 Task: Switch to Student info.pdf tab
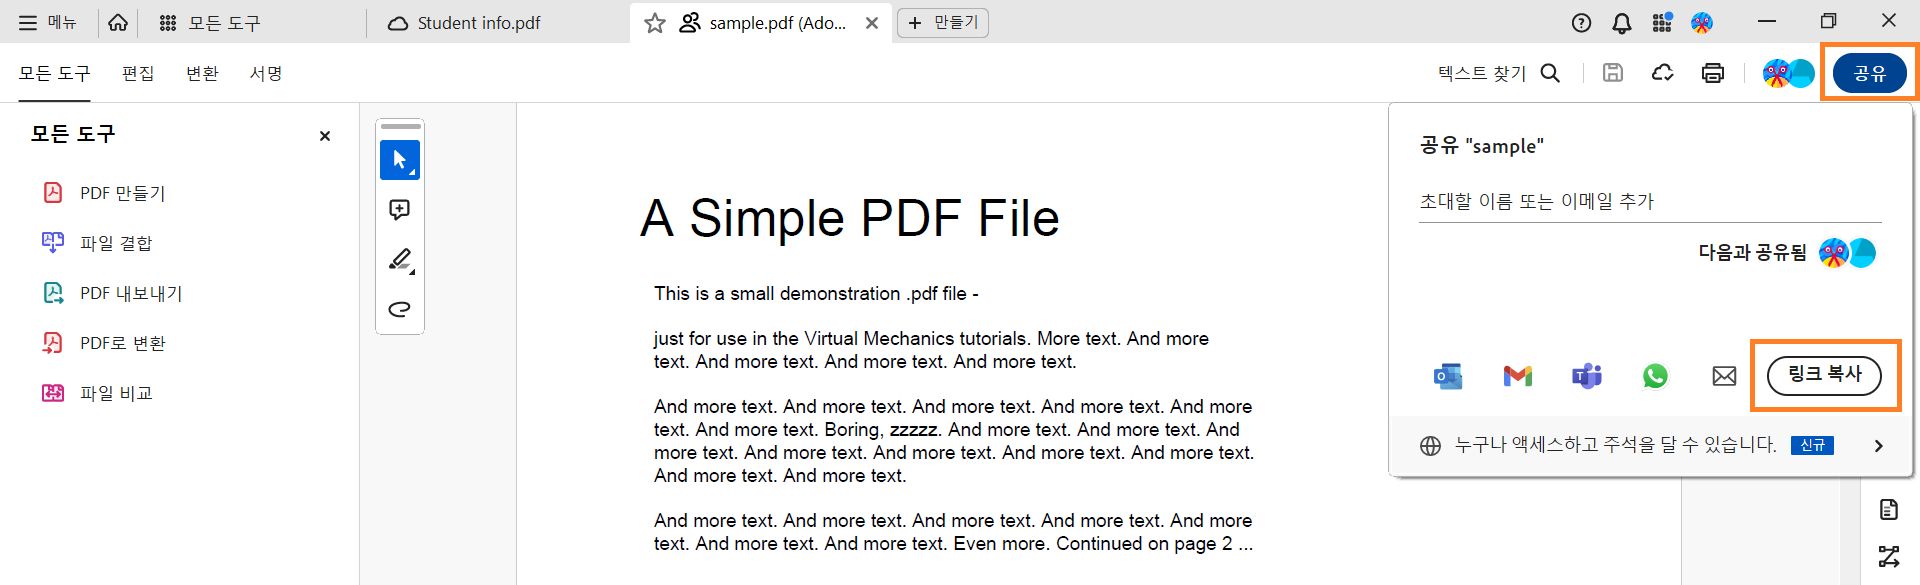coord(478,23)
